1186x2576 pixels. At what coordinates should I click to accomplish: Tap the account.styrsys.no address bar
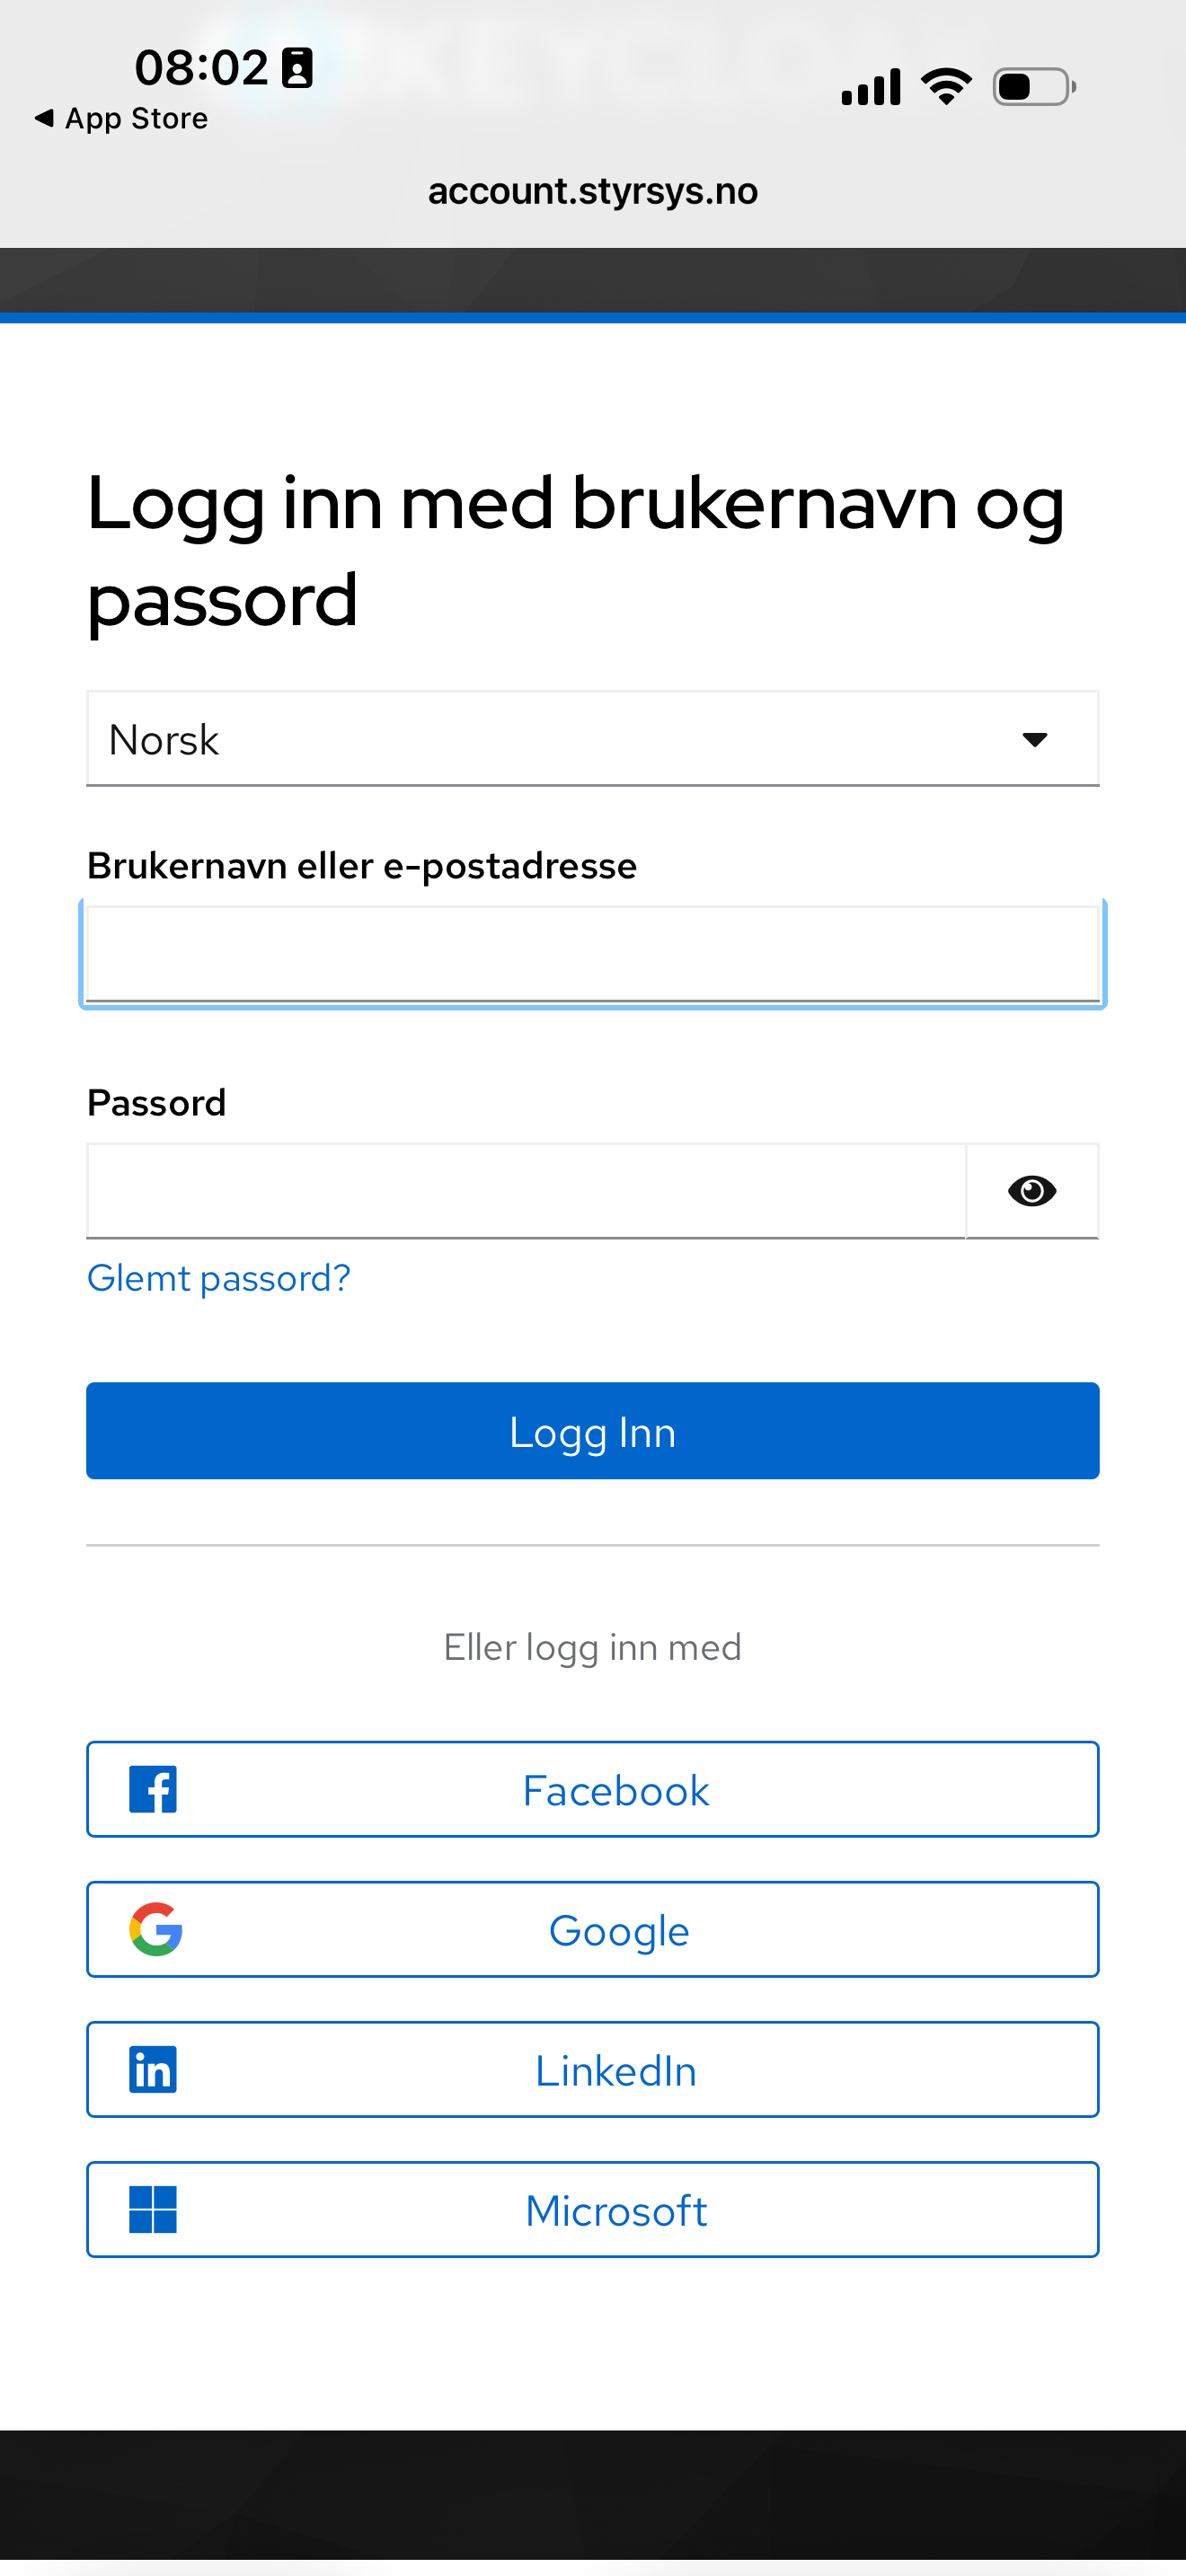593,191
